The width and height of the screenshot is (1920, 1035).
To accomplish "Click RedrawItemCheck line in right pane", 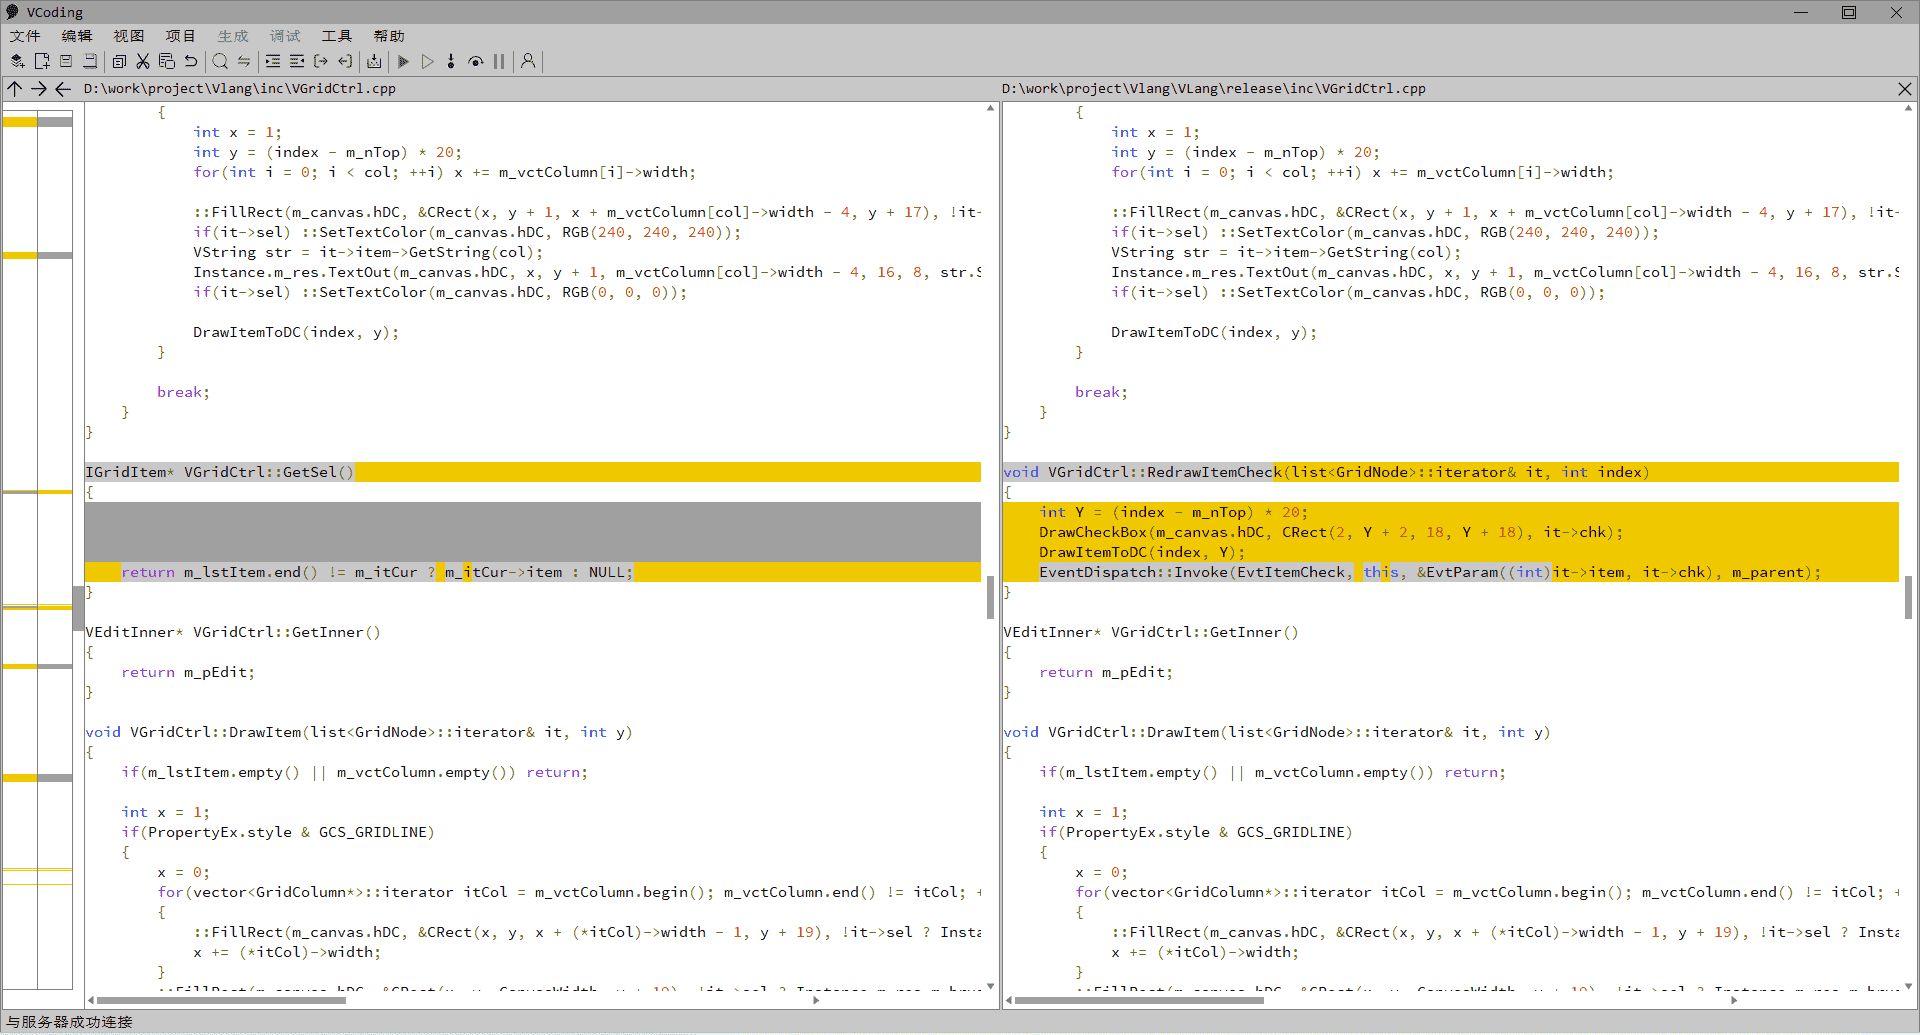I will (1451, 472).
